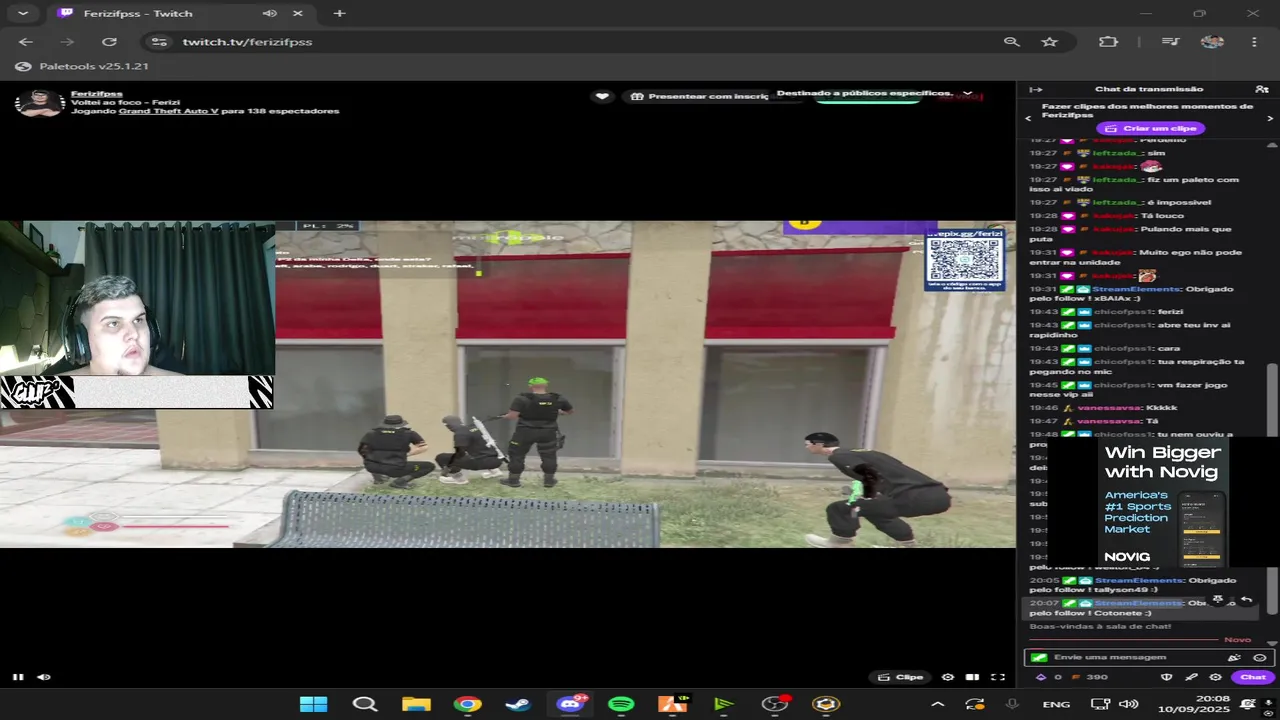1280x720 pixels.
Task: Collapse the chat panel with arrow icon
Action: point(1036,89)
